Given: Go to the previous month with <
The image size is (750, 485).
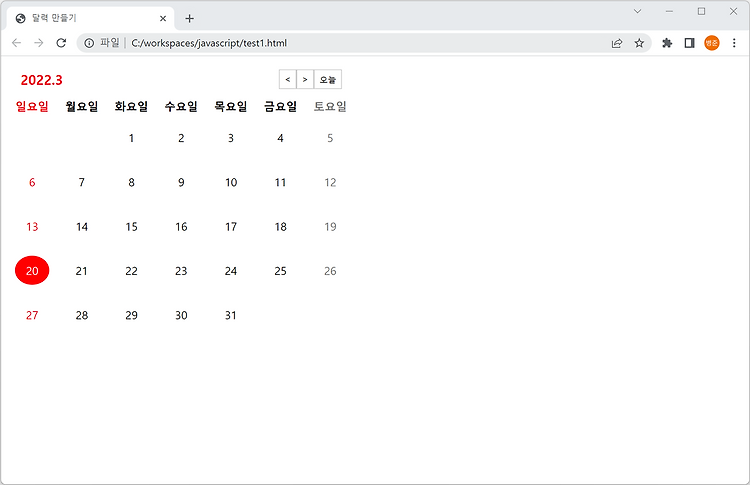Looking at the screenshot, I should (x=287, y=79).
